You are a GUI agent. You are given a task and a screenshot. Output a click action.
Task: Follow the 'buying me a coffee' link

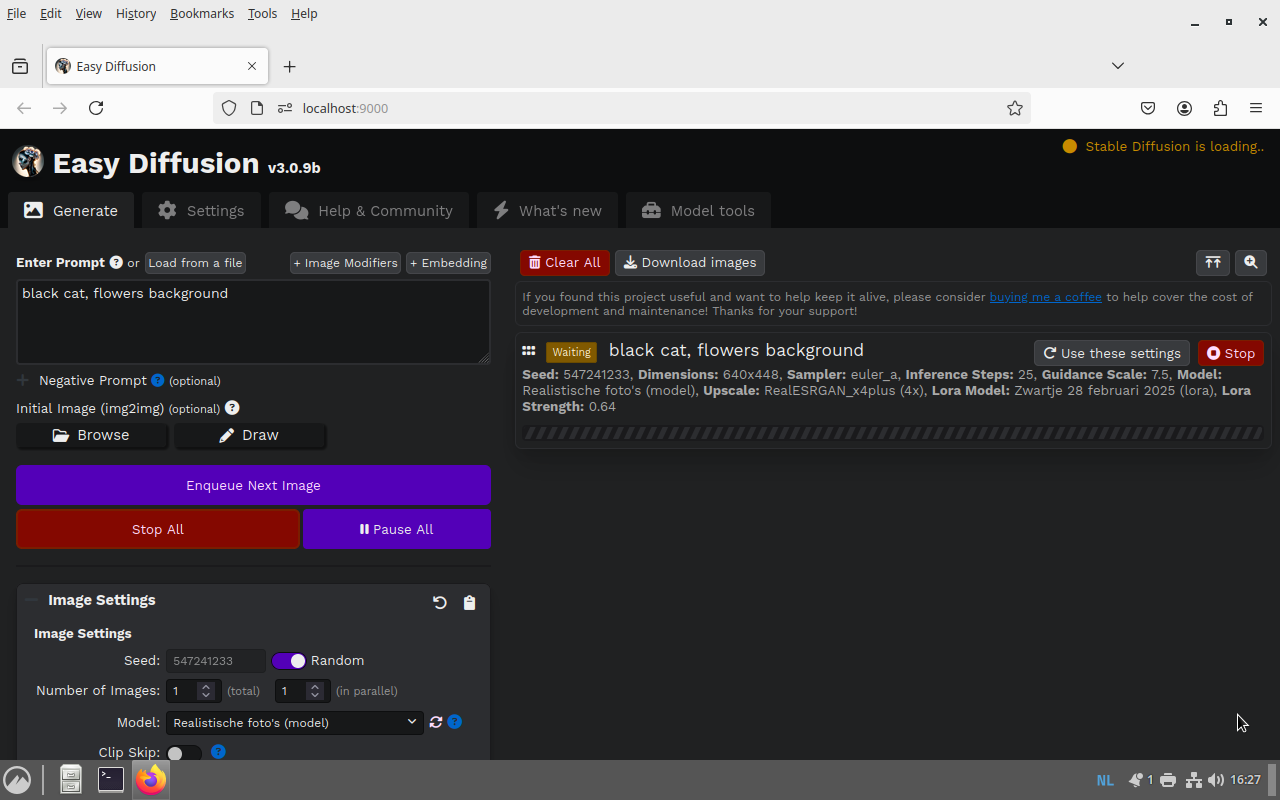pyautogui.click(x=1045, y=297)
